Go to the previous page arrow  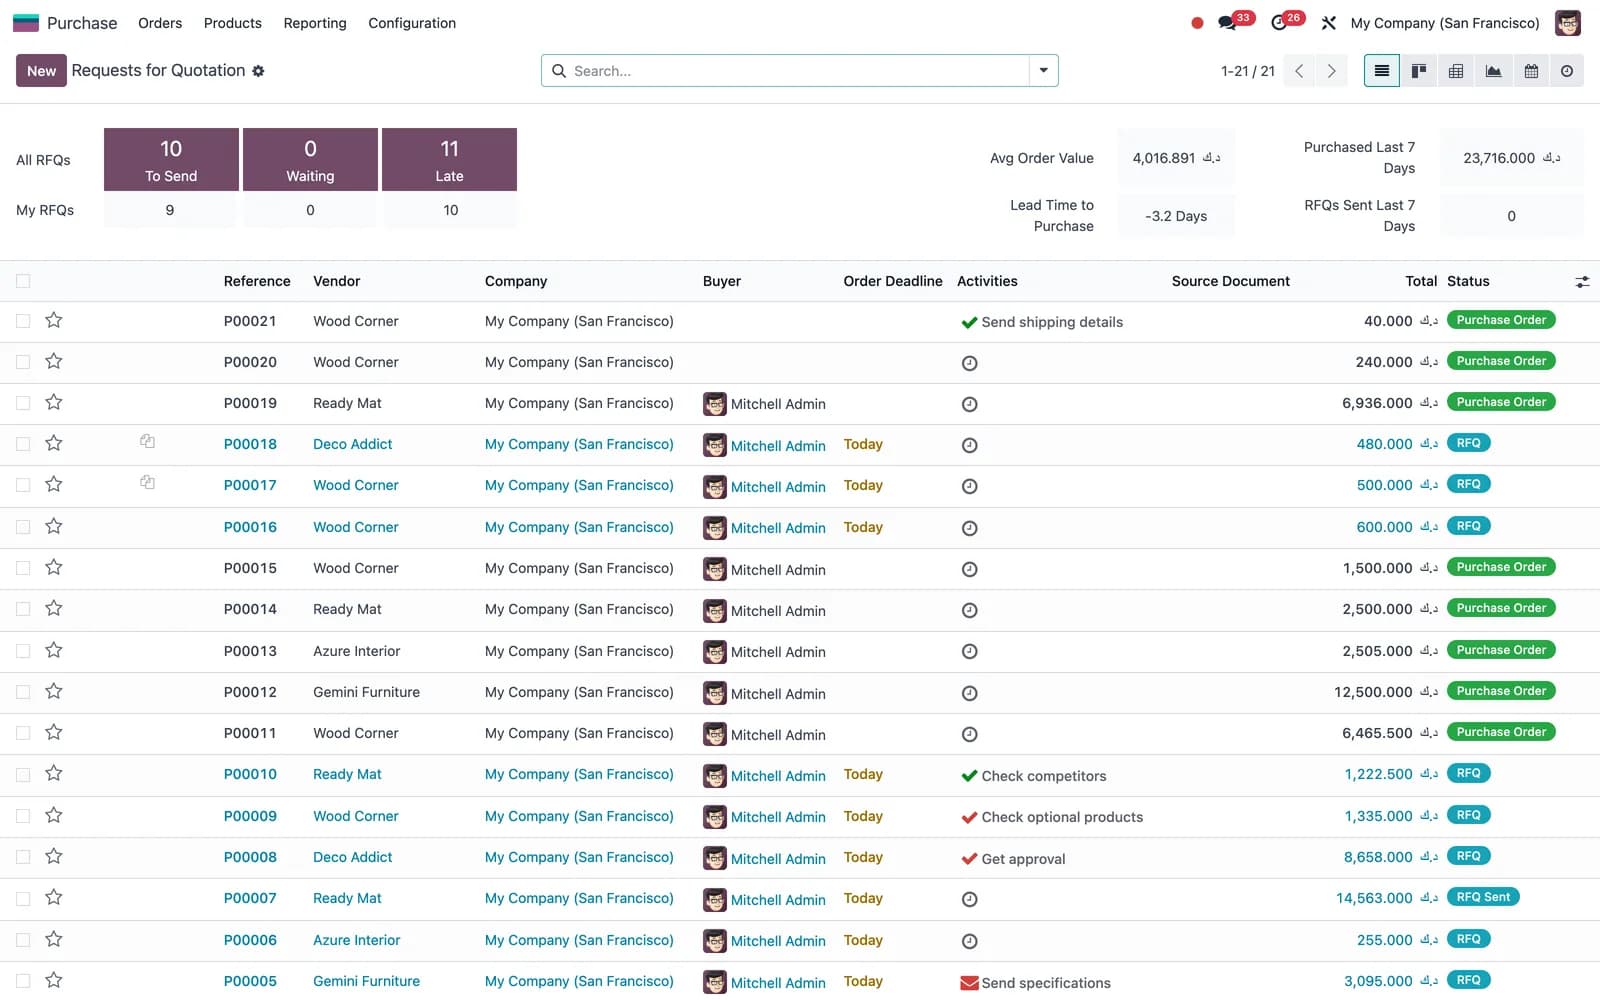[1299, 71]
